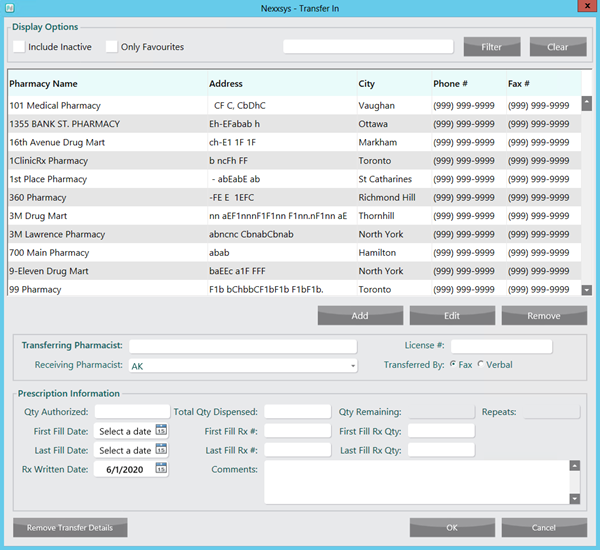Select 1355 BANK ST. PHARMACY row
600x550 pixels.
(x=294, y=124)
